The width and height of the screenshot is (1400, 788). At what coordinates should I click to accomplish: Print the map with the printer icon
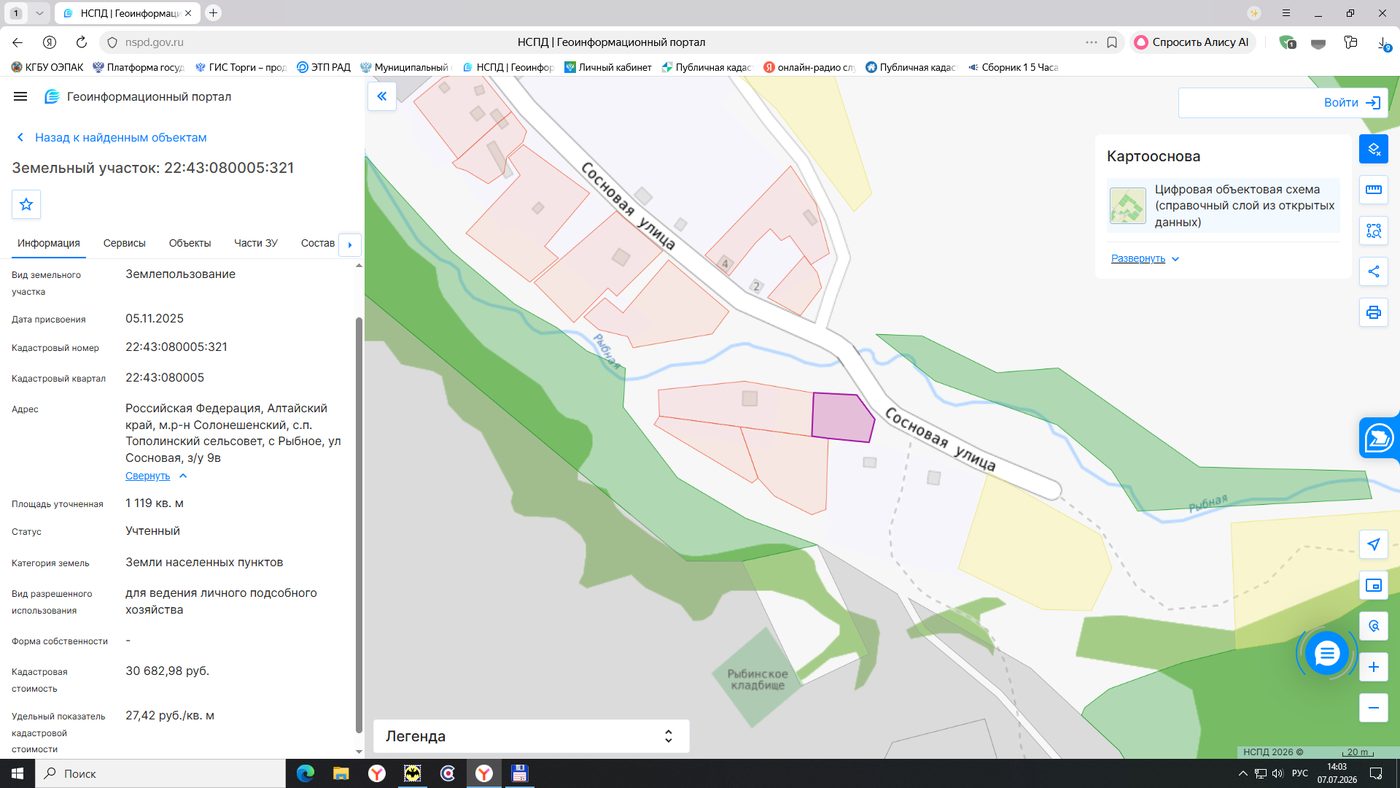pos(1373,312)
